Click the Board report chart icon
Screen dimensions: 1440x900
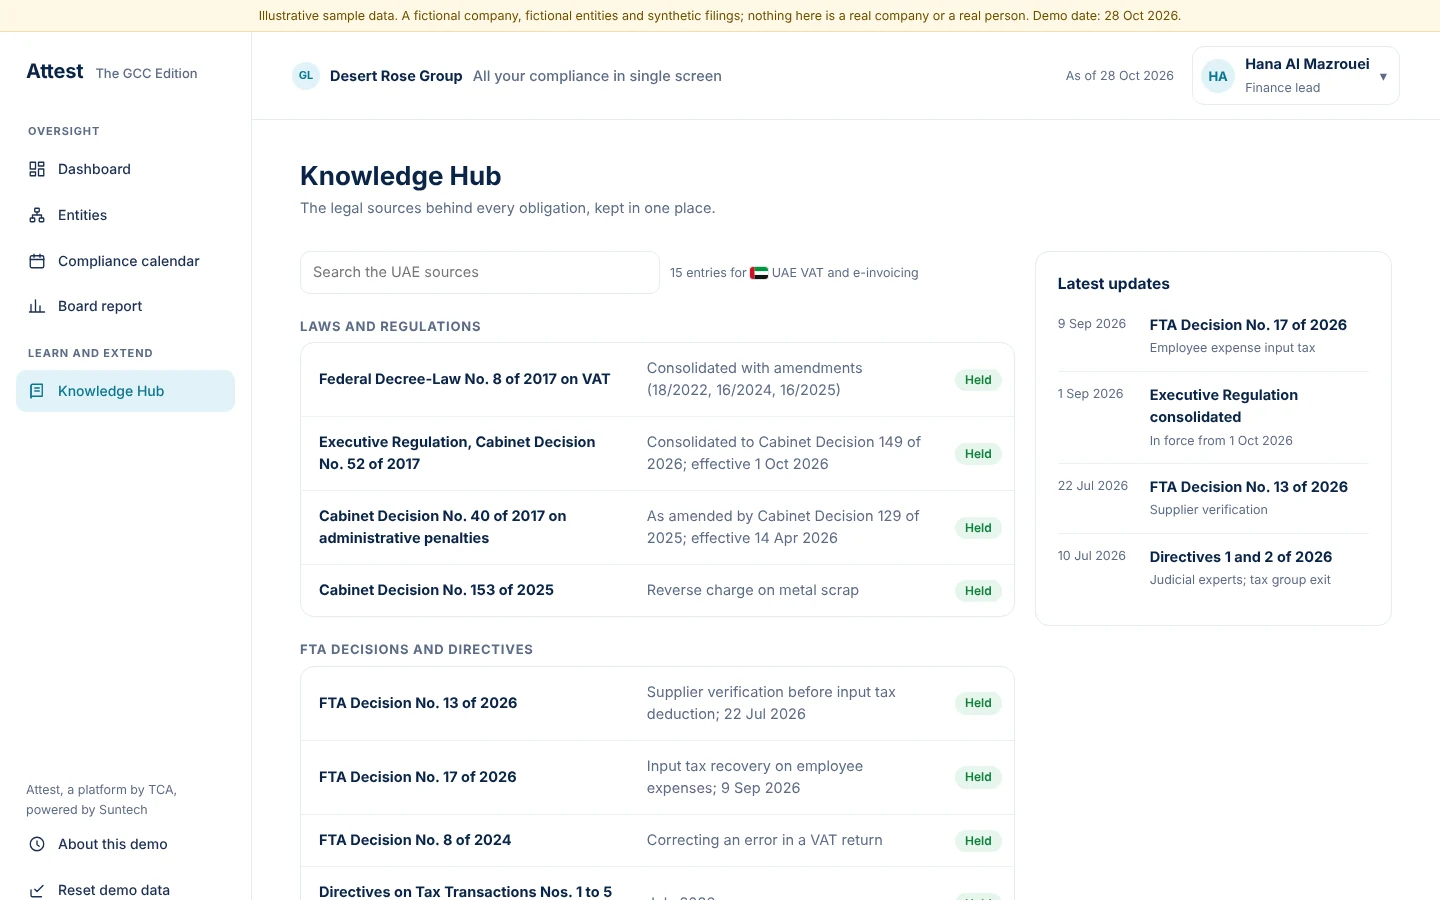(37, 306)
